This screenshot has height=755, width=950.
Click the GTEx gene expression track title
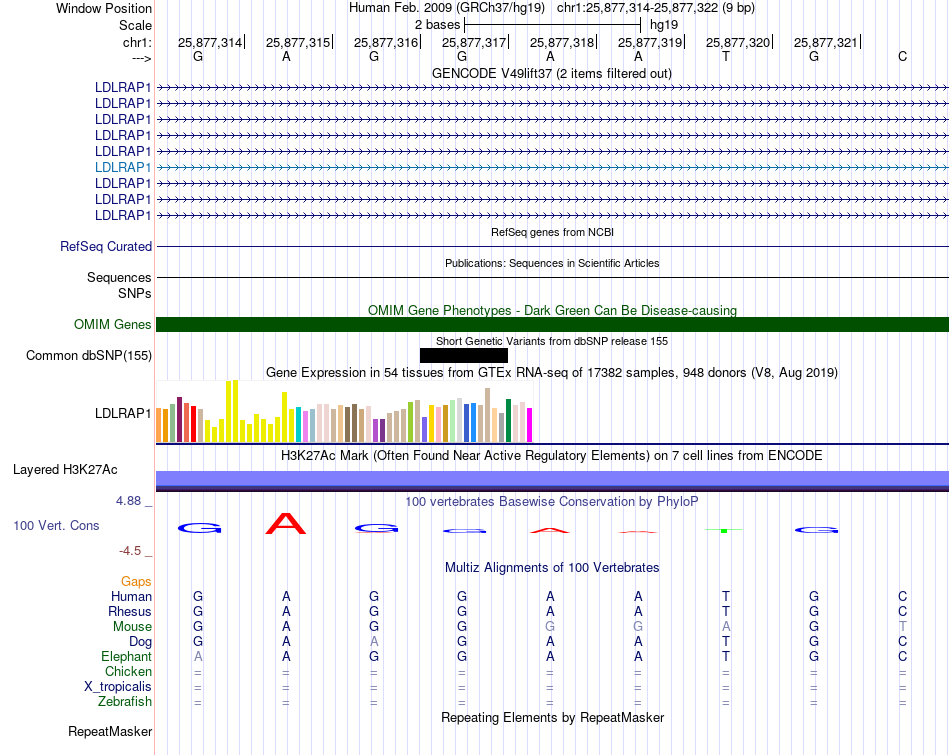pyautogui.click(x=552, y=373)
